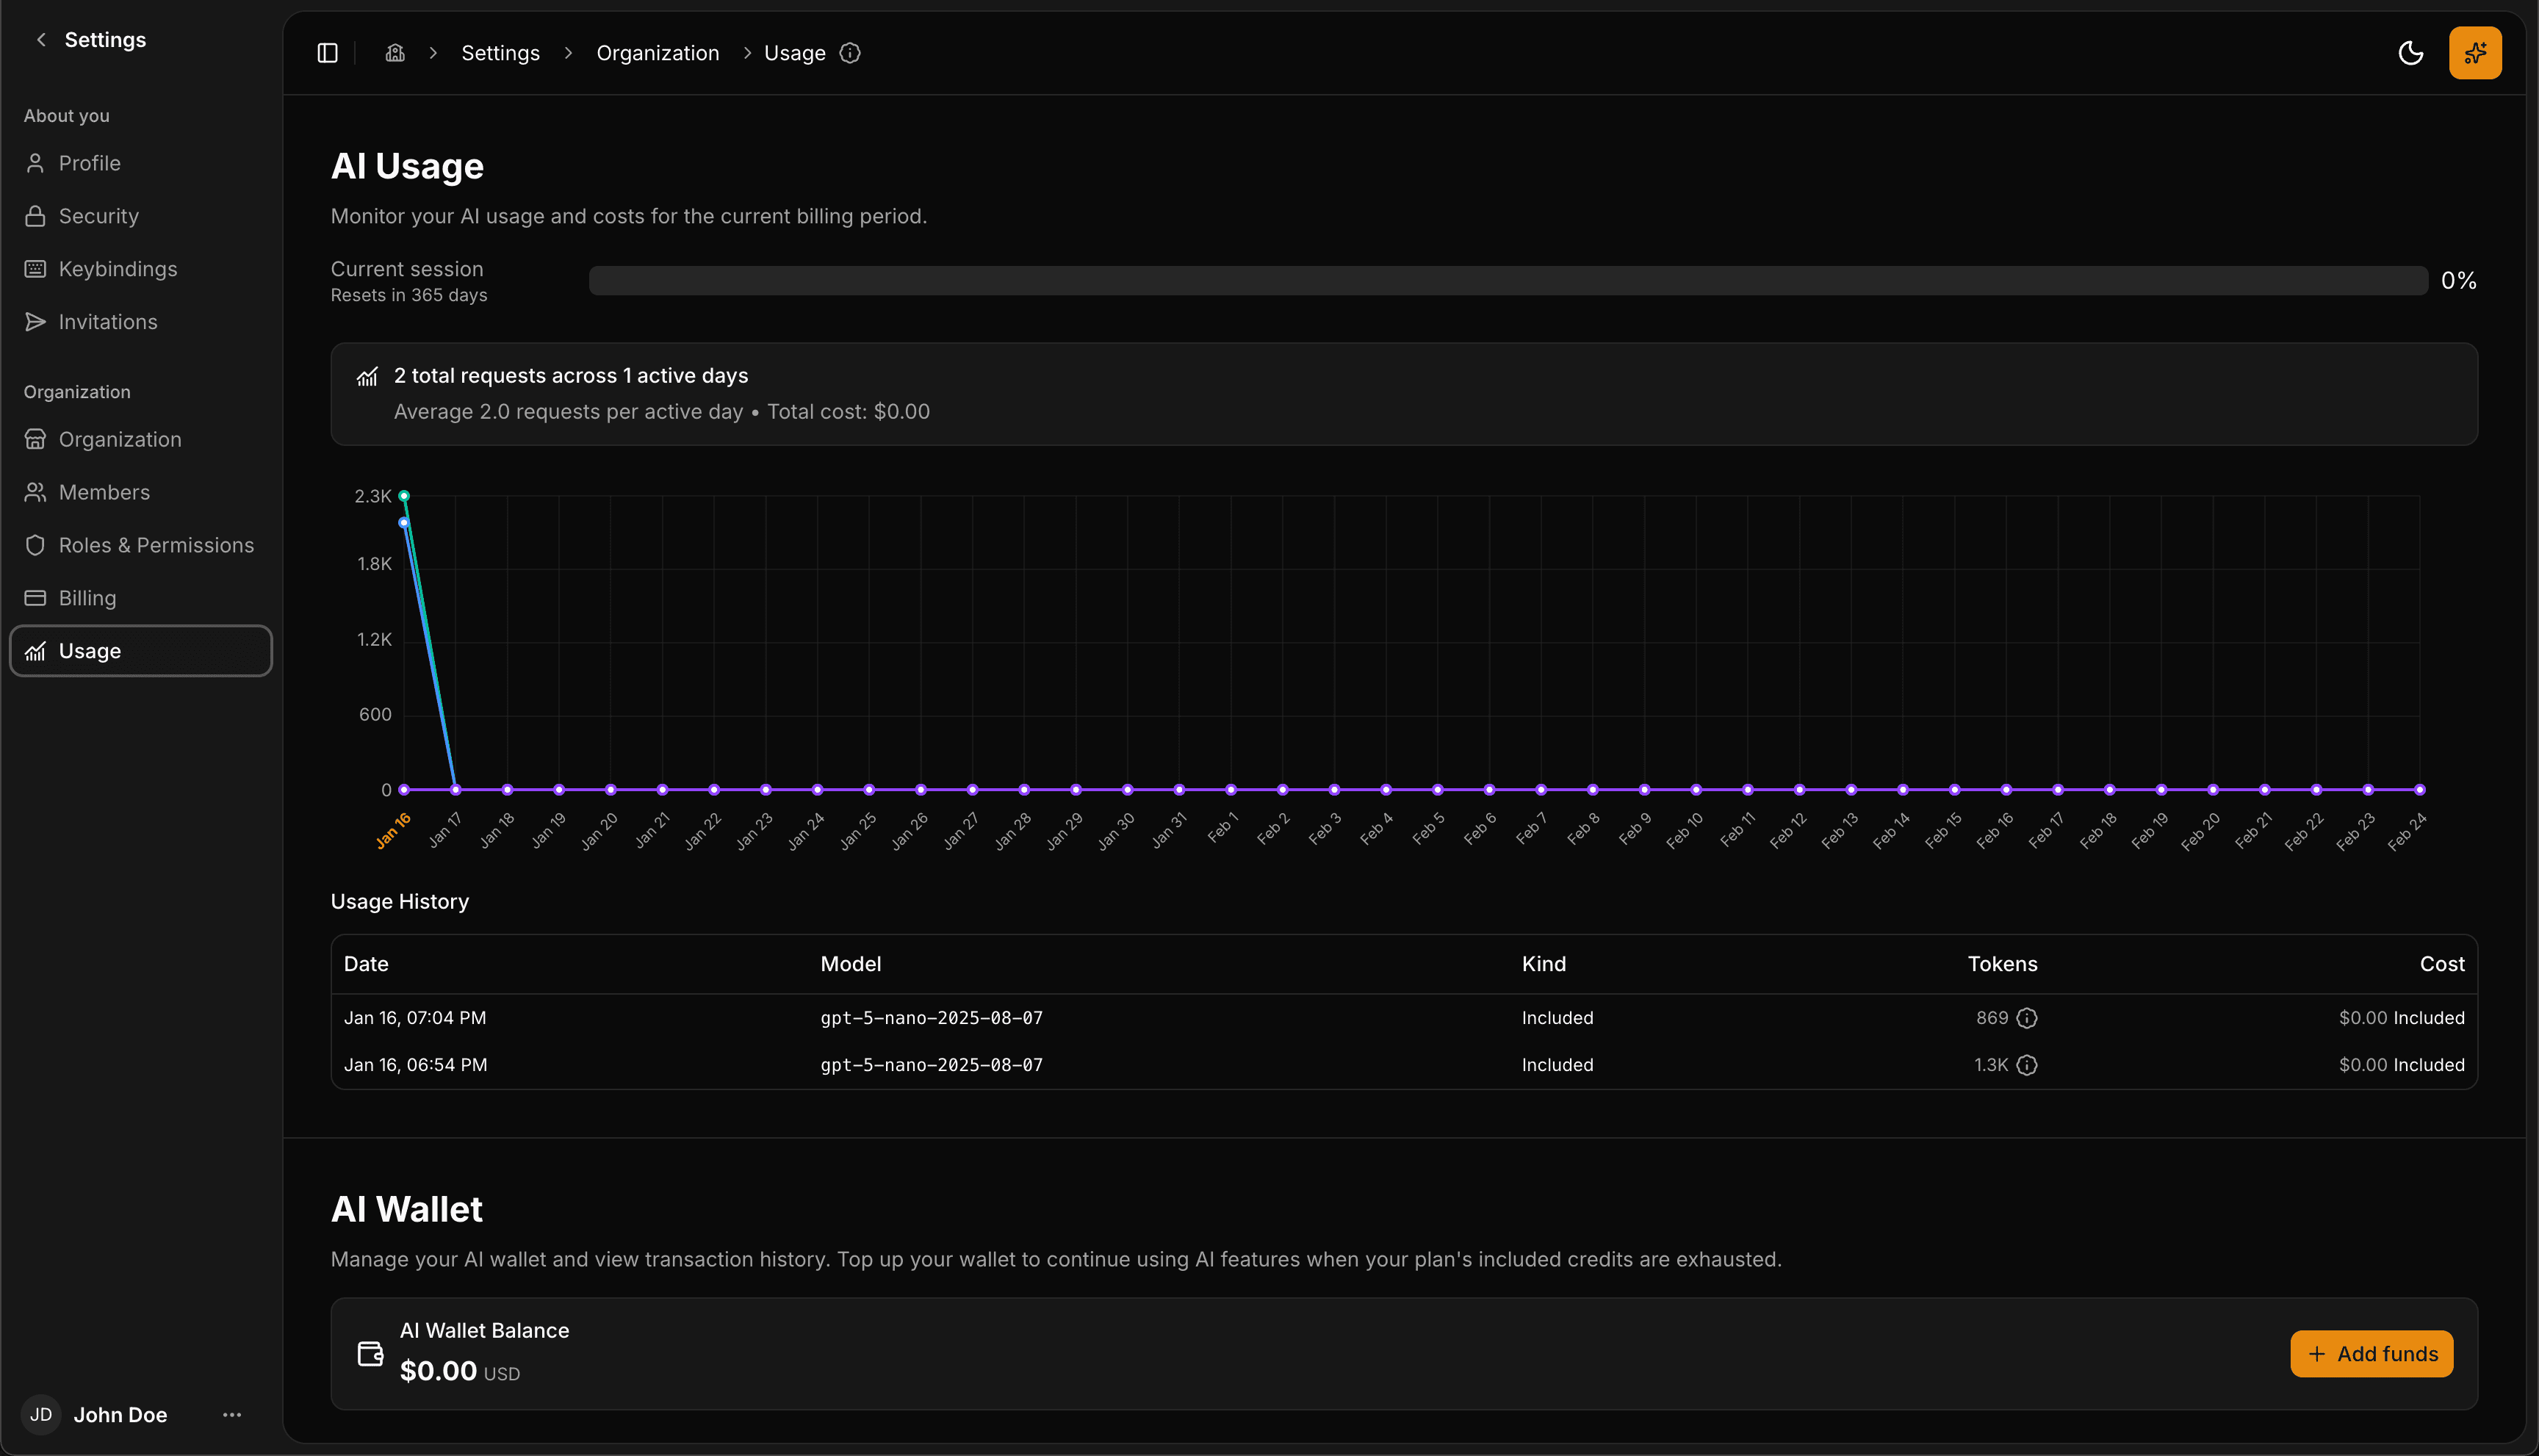Click the Add funds button
This screenshot has width=2539, height=1456.
2371,1353
